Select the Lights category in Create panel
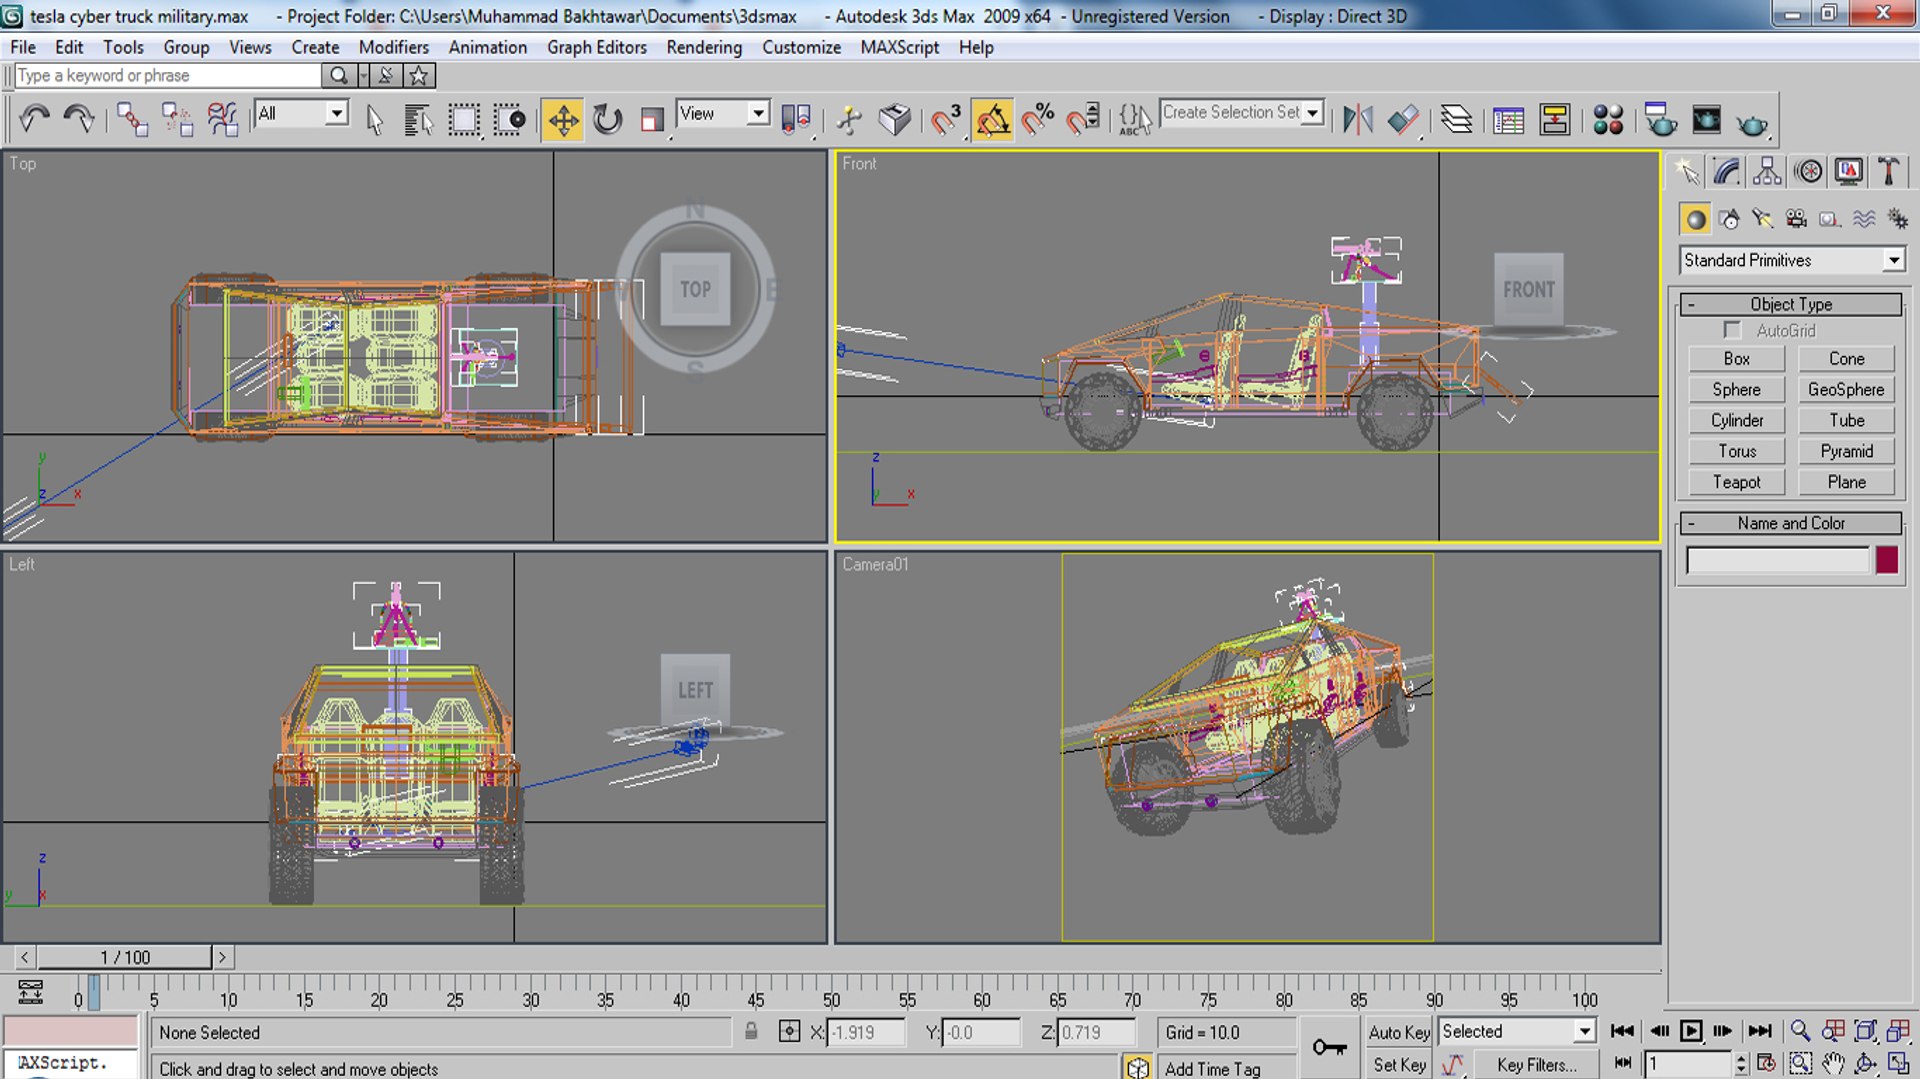The height and width of the screenshot is (1079, 1920). [1762, 219]
